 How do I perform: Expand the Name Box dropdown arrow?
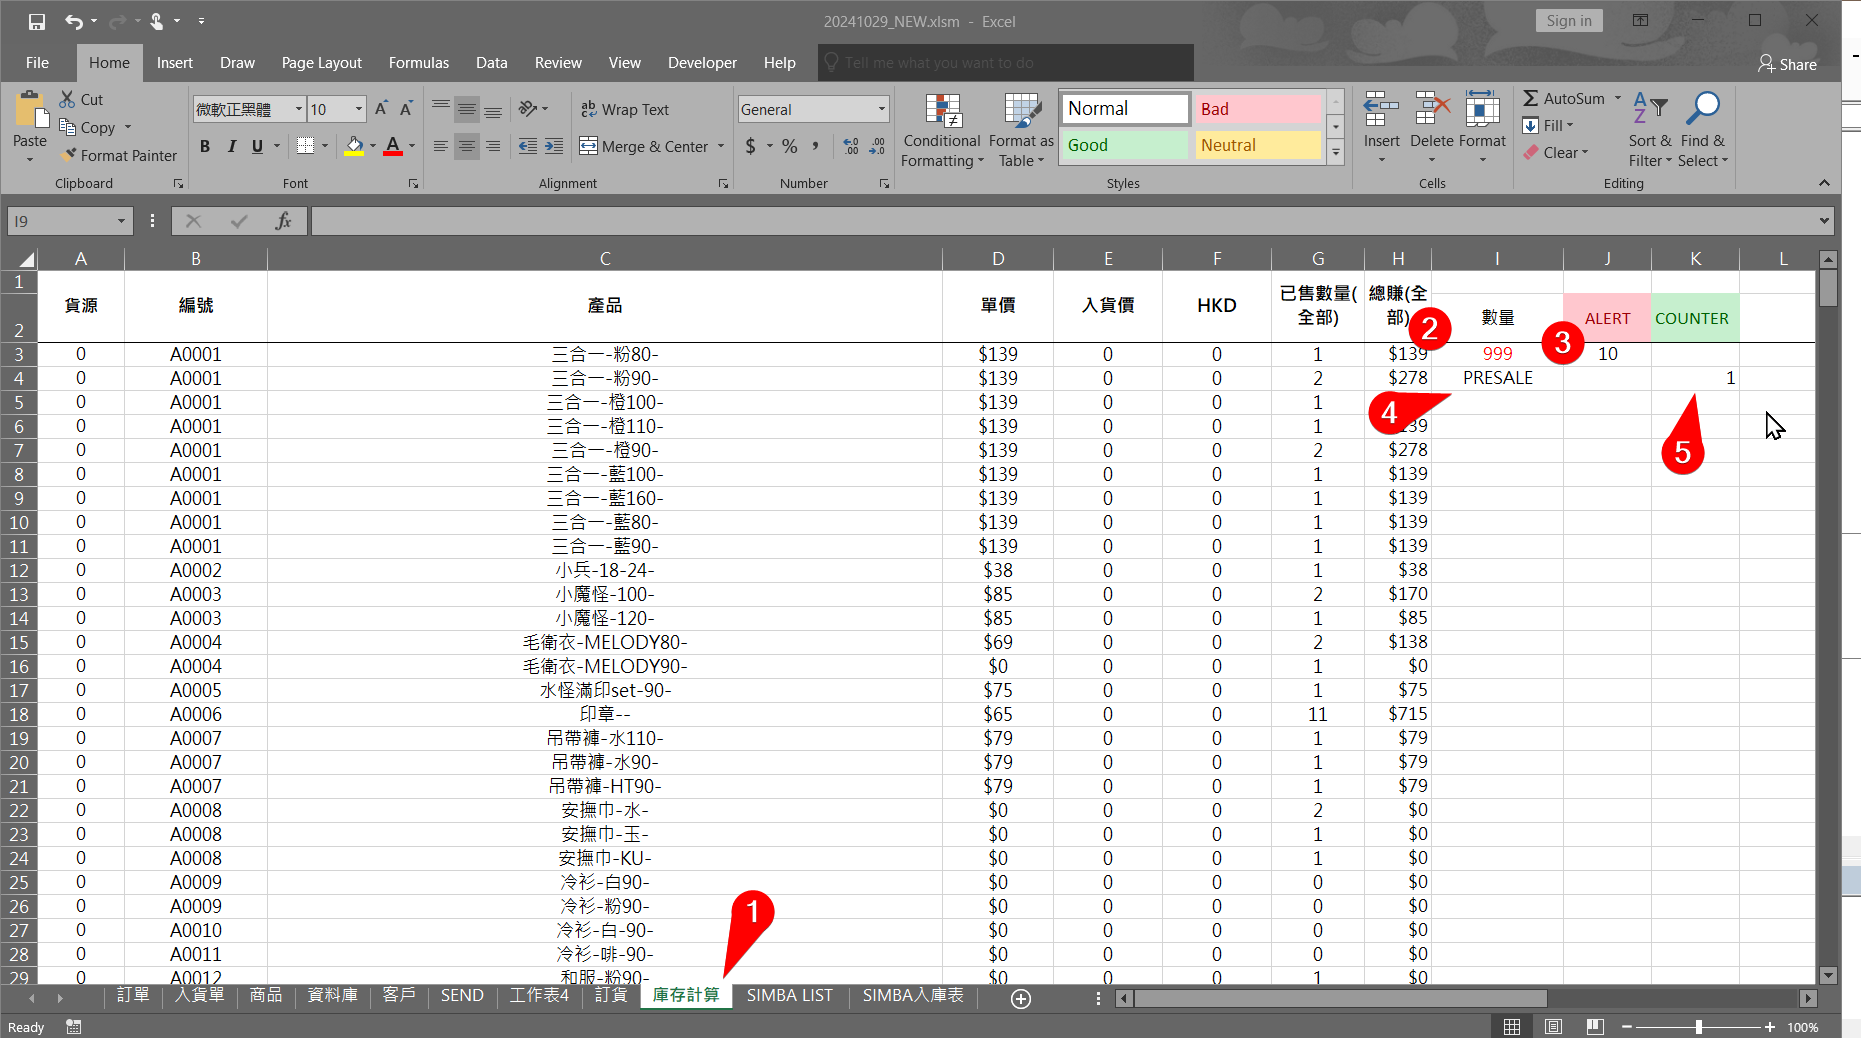coord(121,221)
